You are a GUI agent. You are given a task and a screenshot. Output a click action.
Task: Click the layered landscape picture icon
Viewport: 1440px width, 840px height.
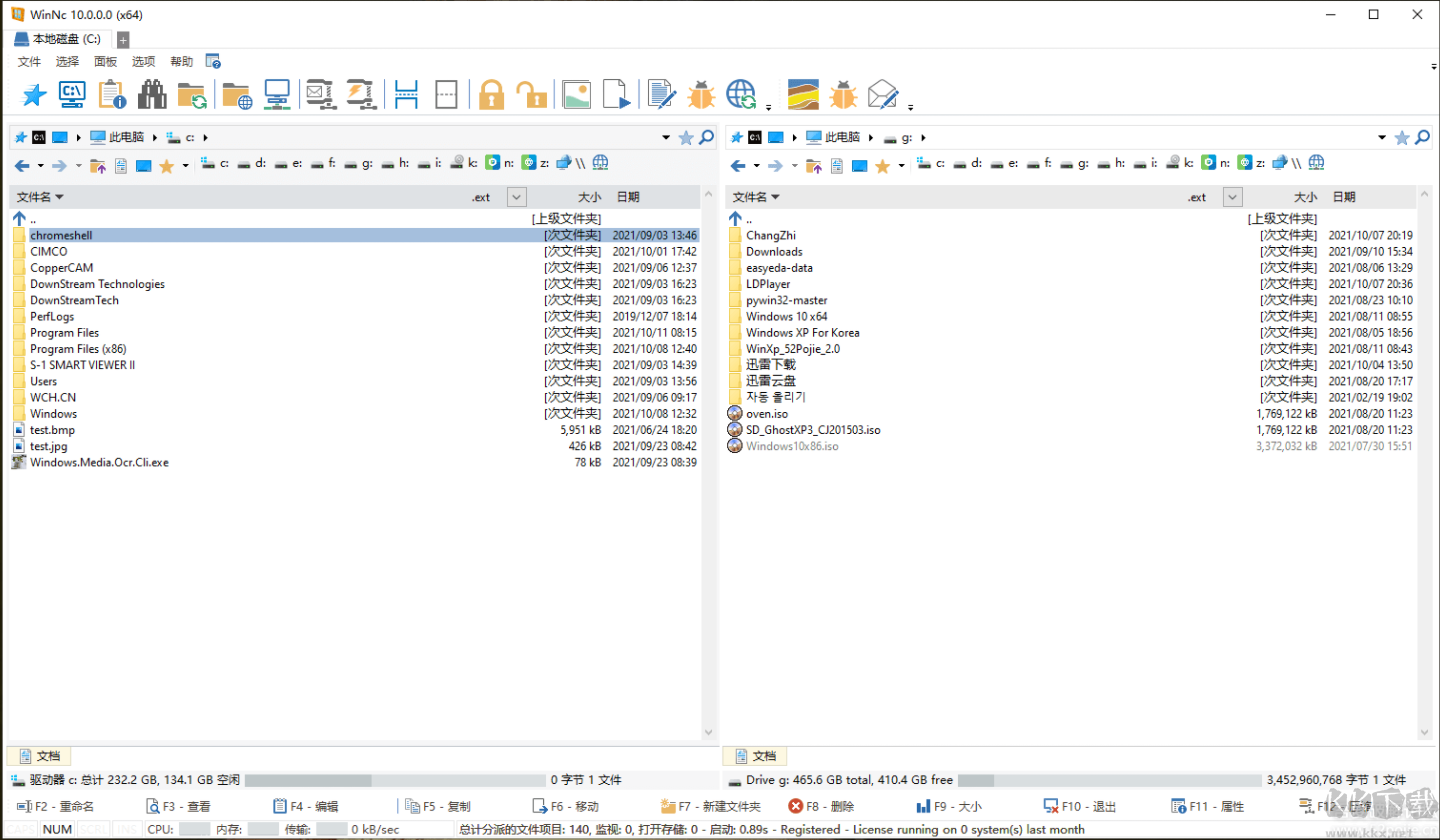click(804, 95)
